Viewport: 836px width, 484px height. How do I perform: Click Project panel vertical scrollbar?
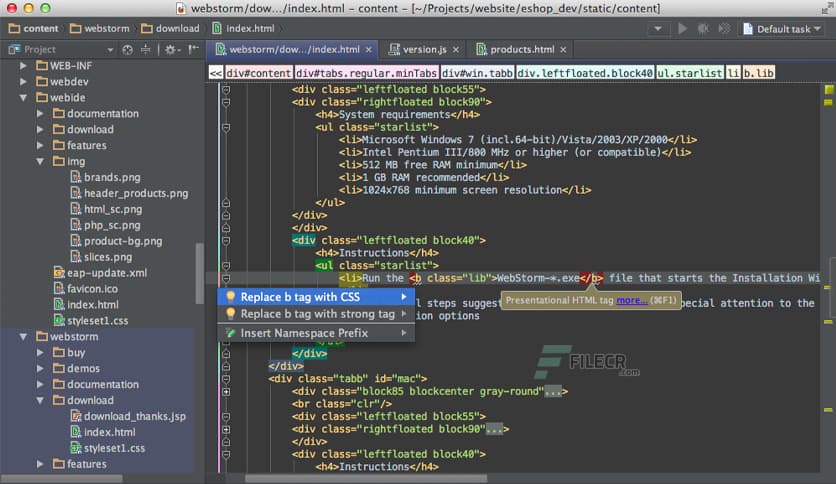pyautogui.click(x=200, y=273)
